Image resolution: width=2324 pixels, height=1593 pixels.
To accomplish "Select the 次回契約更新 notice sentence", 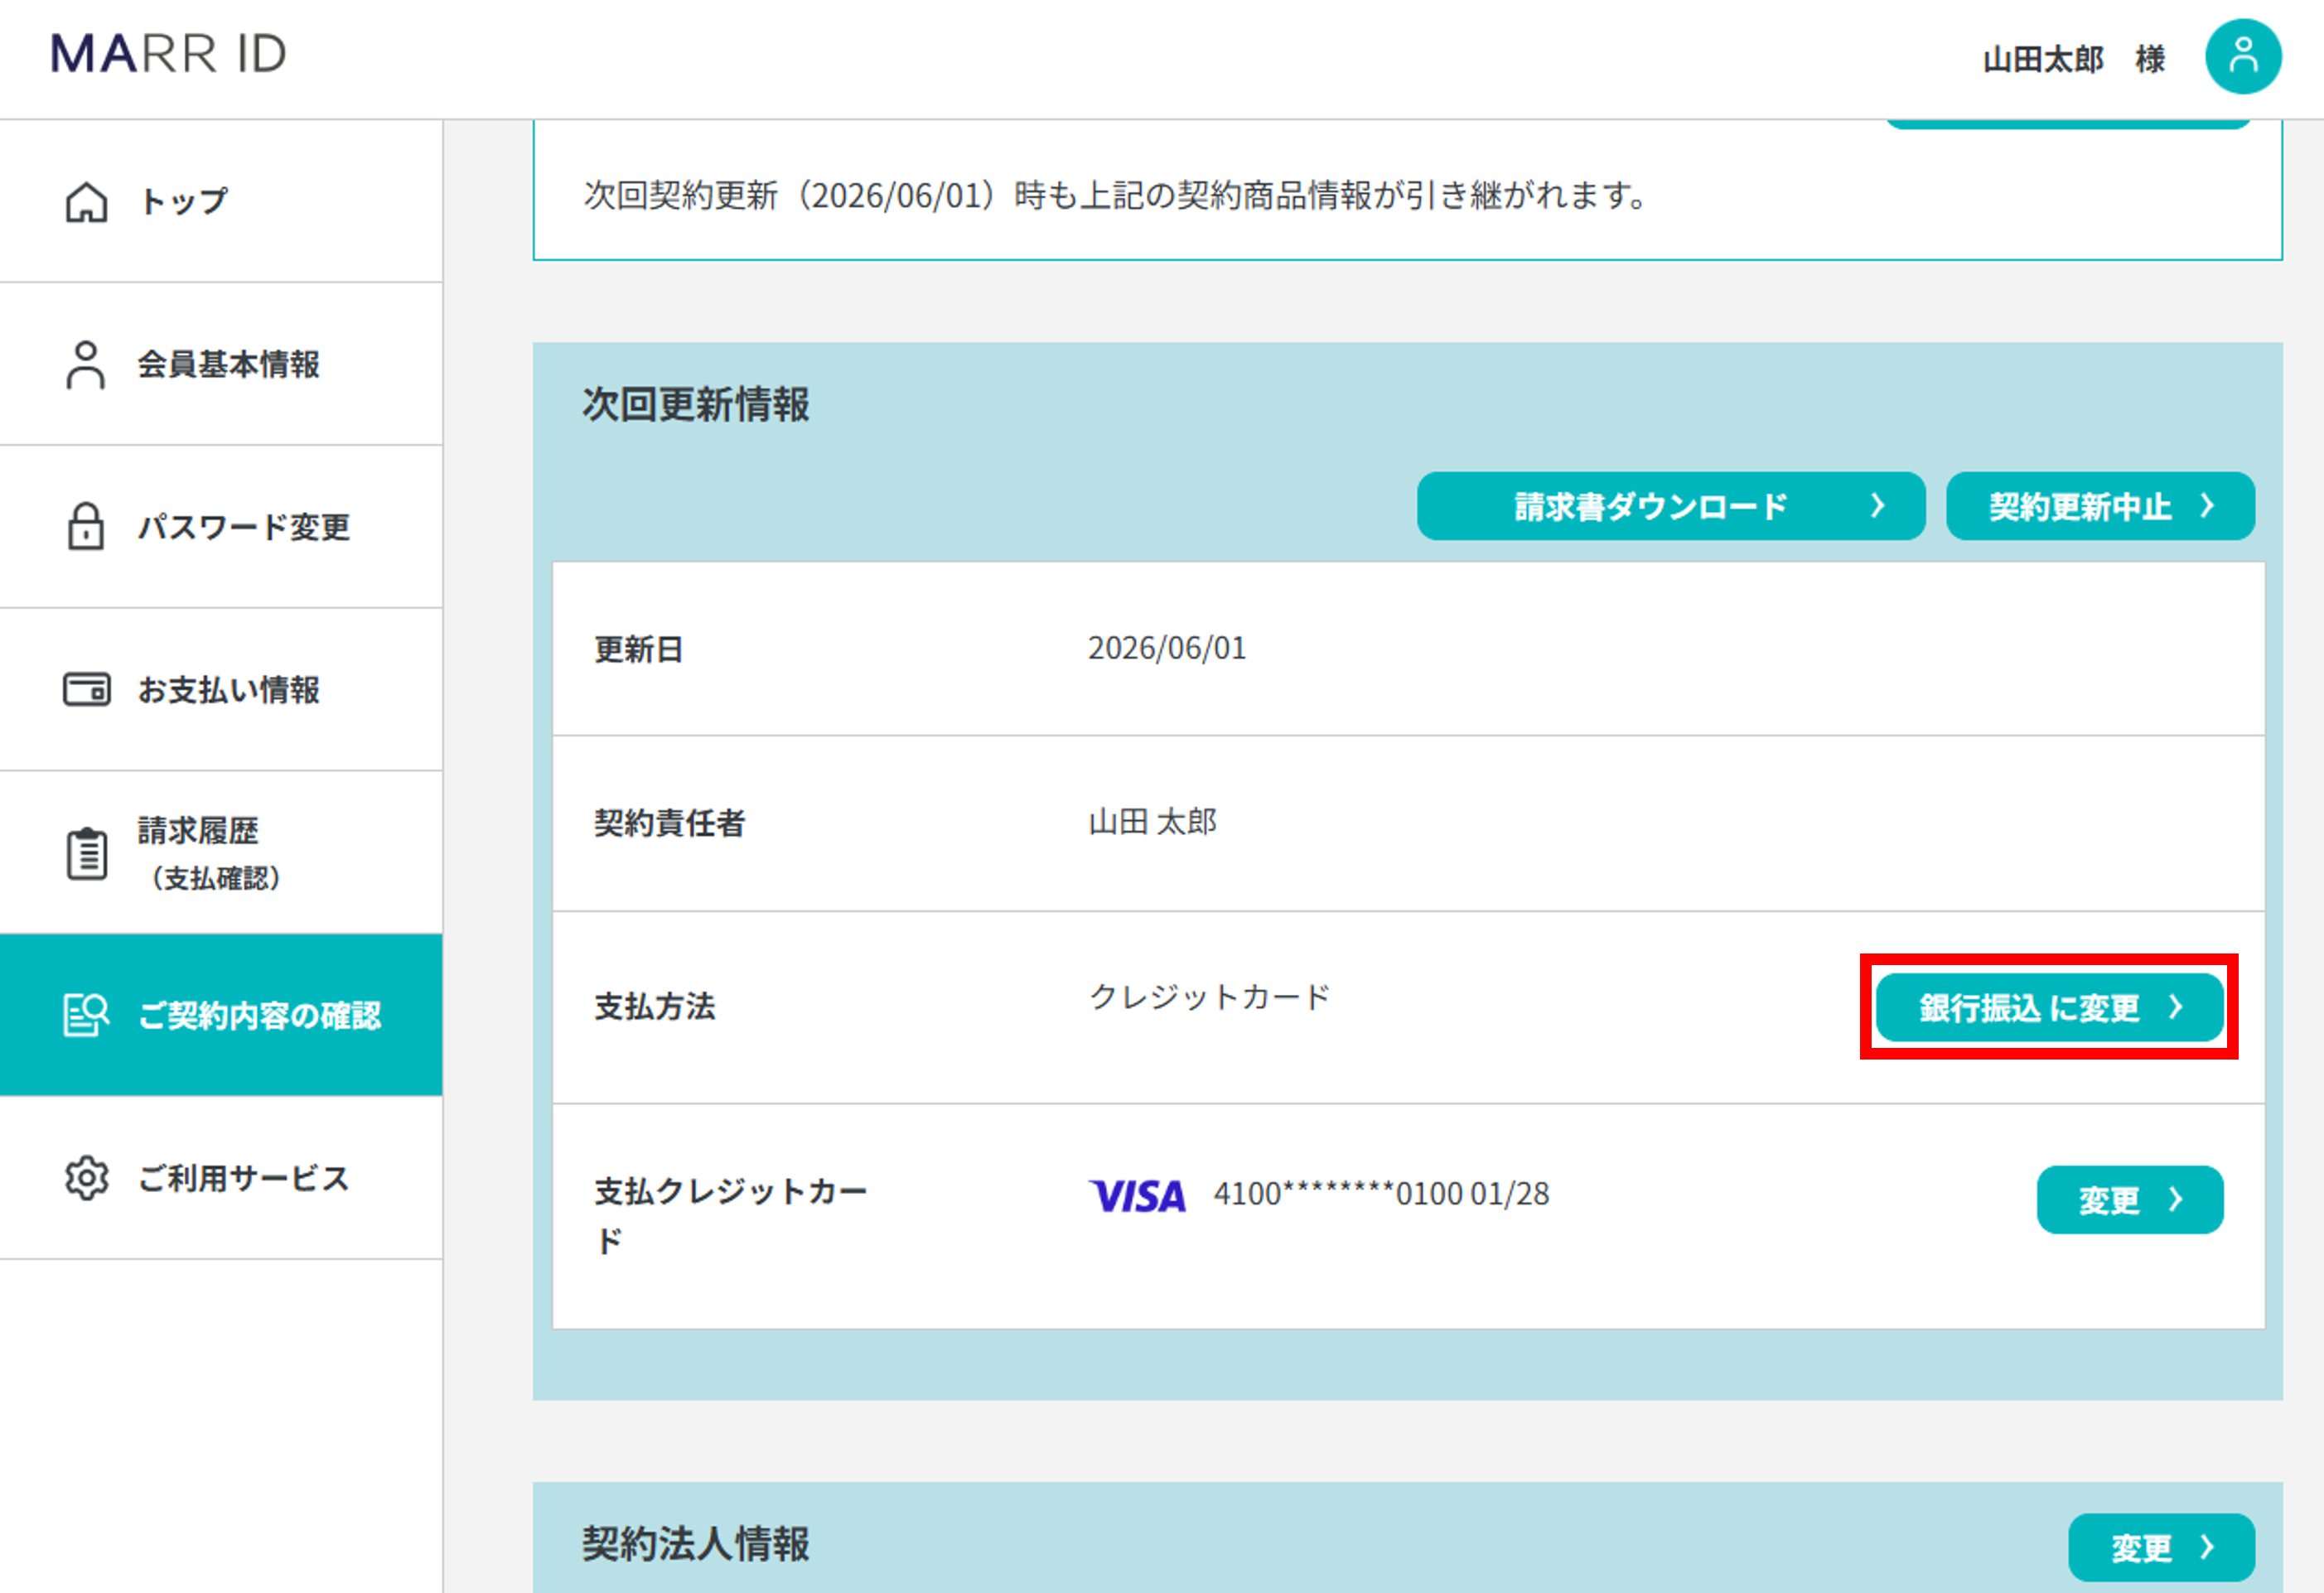I will tap(1116, 195).
